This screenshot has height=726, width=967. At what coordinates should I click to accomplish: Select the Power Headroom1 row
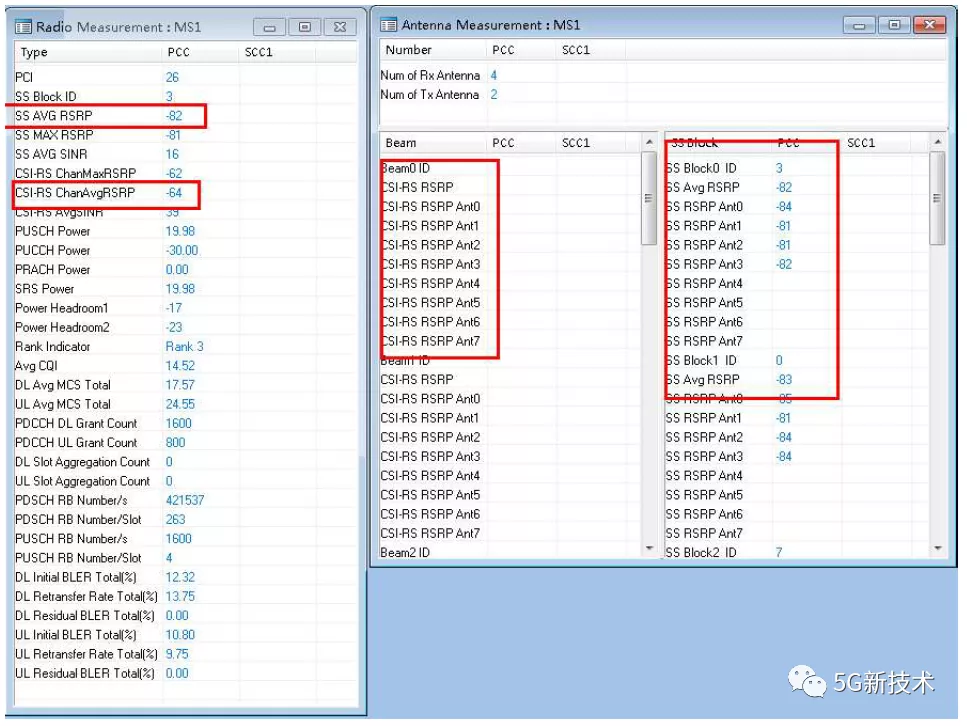coord(185,308)
